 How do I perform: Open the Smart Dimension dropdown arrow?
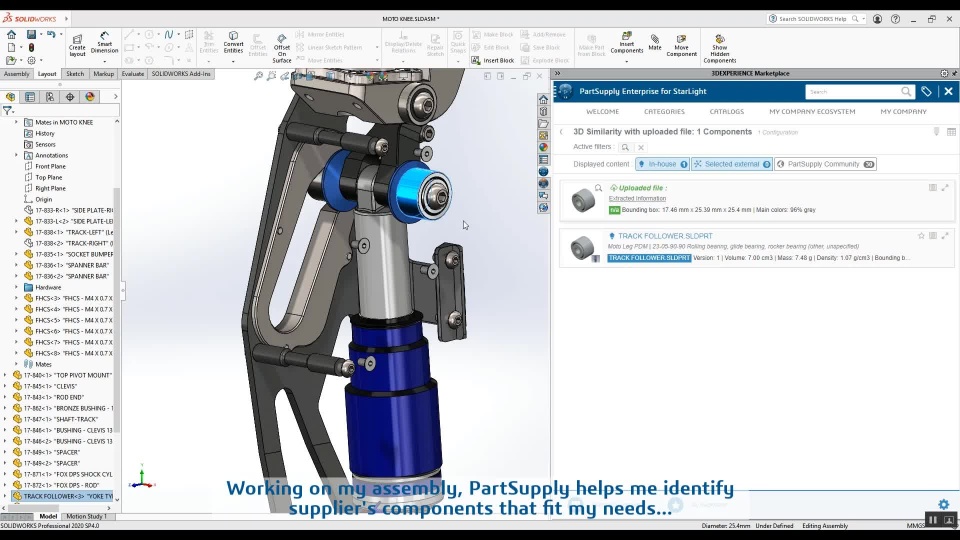105,61
